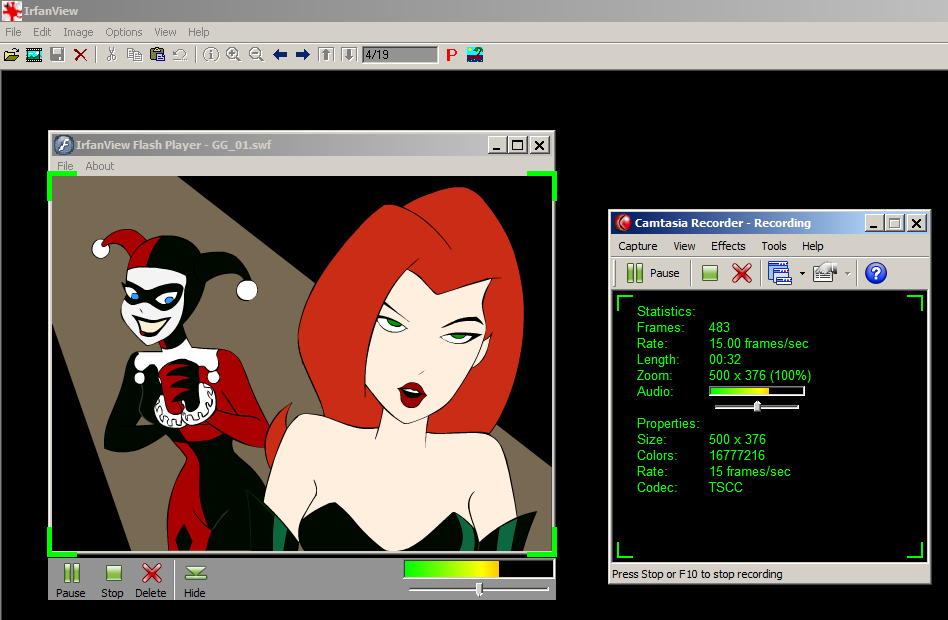
Task: Click status text Press Stop or F10
Action: (x=697, y=574)
